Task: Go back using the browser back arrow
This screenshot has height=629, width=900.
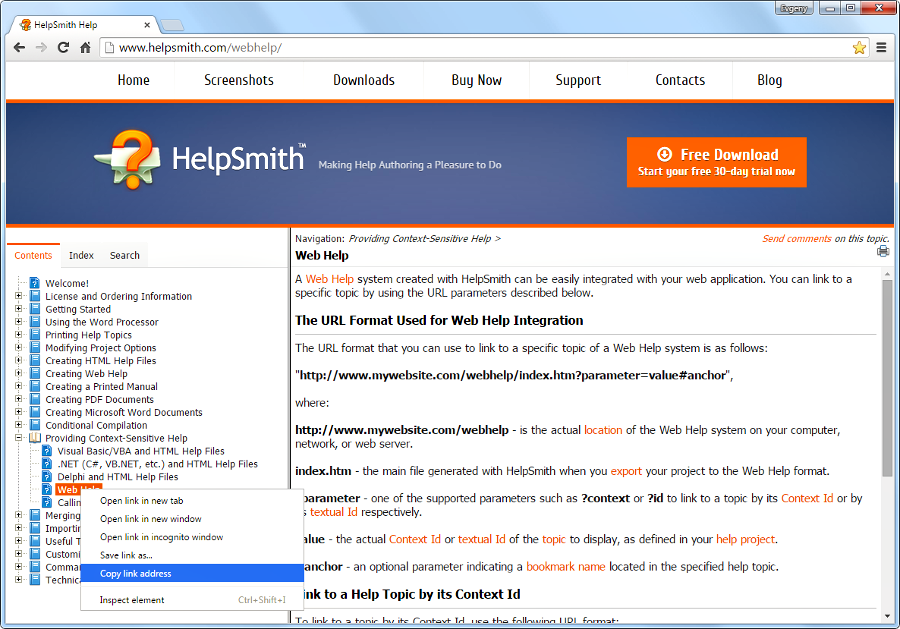Action: click(x=20, y=48)
